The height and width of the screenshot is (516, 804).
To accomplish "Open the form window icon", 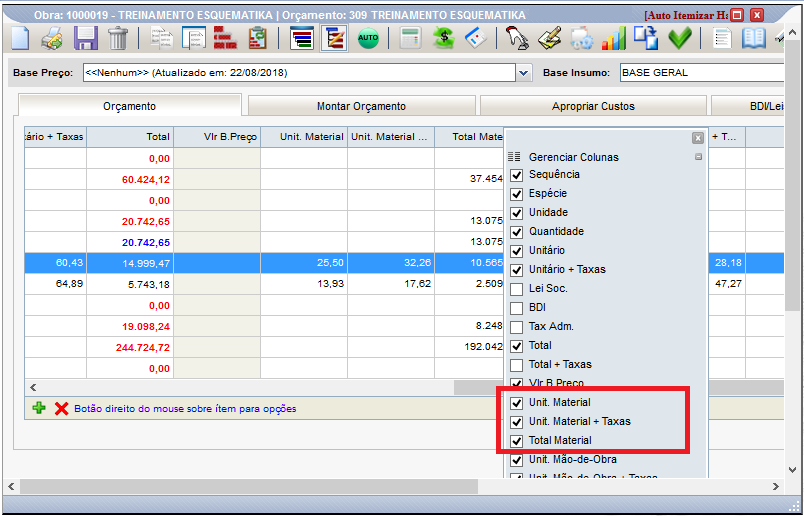I will 194,38.
